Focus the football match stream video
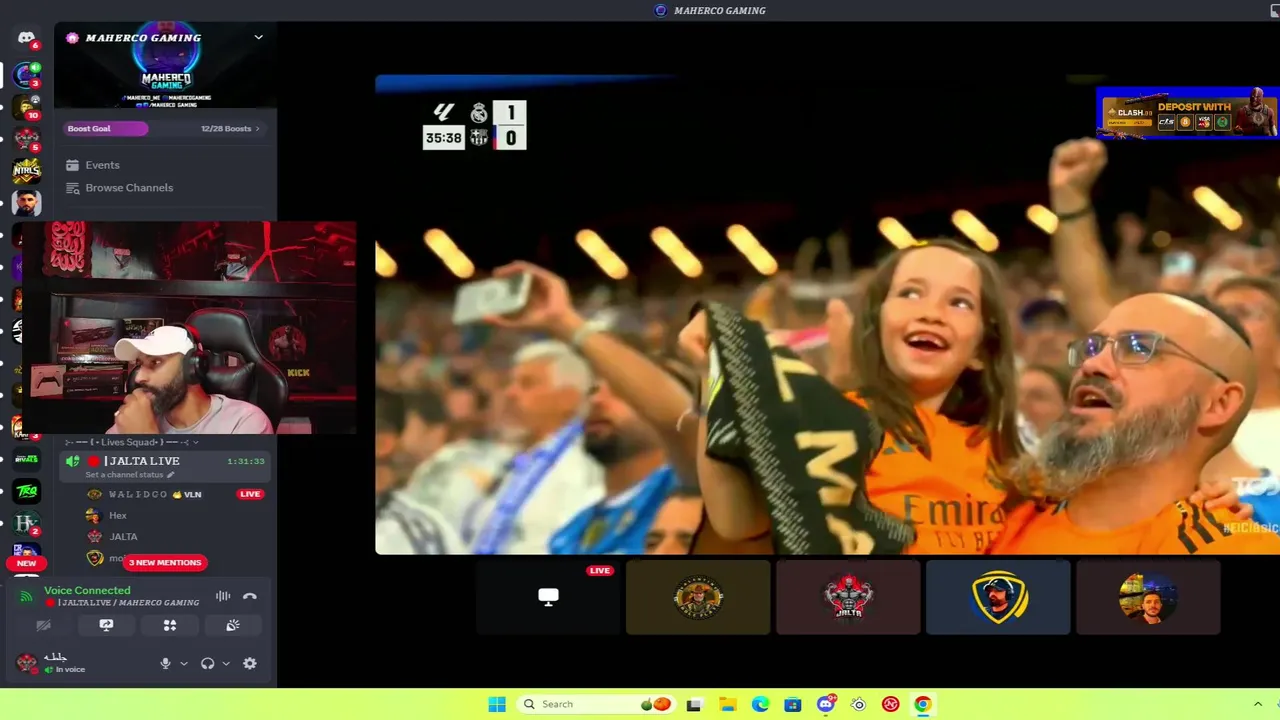The image size is (1280, 720). 827,314
